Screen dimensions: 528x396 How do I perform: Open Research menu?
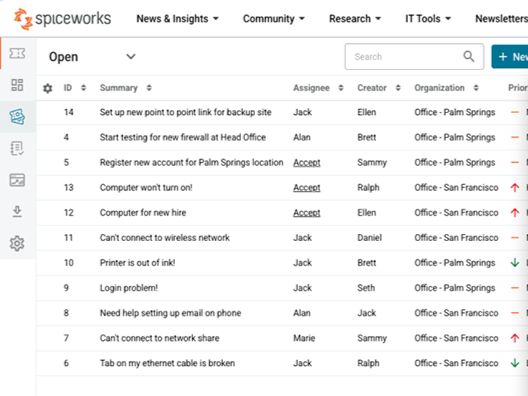[x=355, y=19]
